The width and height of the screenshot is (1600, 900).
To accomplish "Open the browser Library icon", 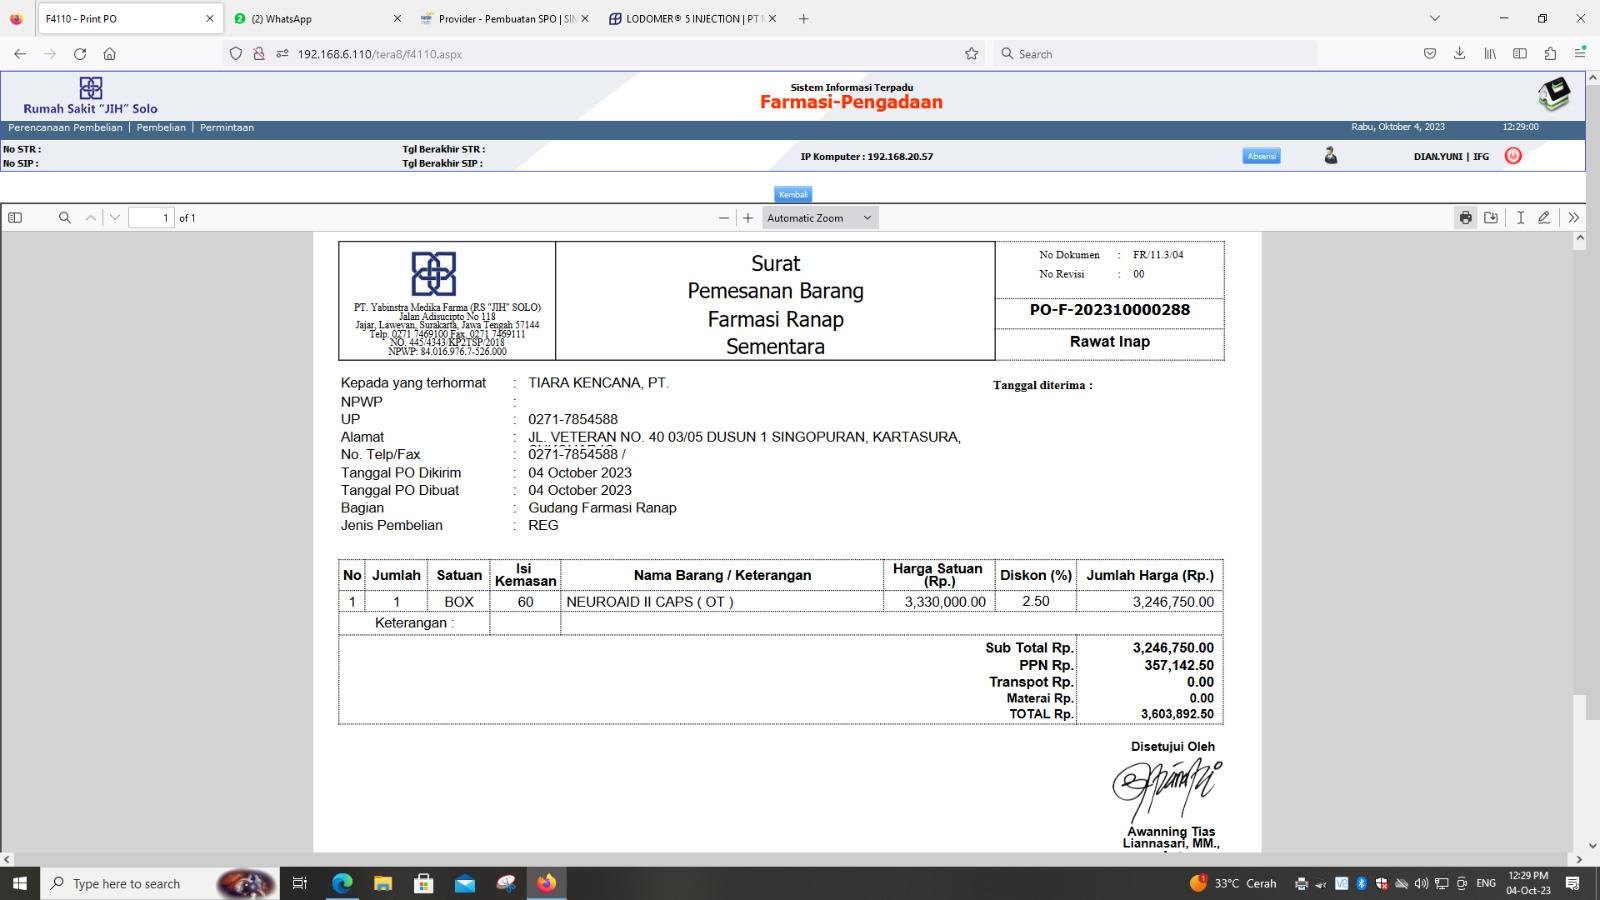I will click(1490, 54).
